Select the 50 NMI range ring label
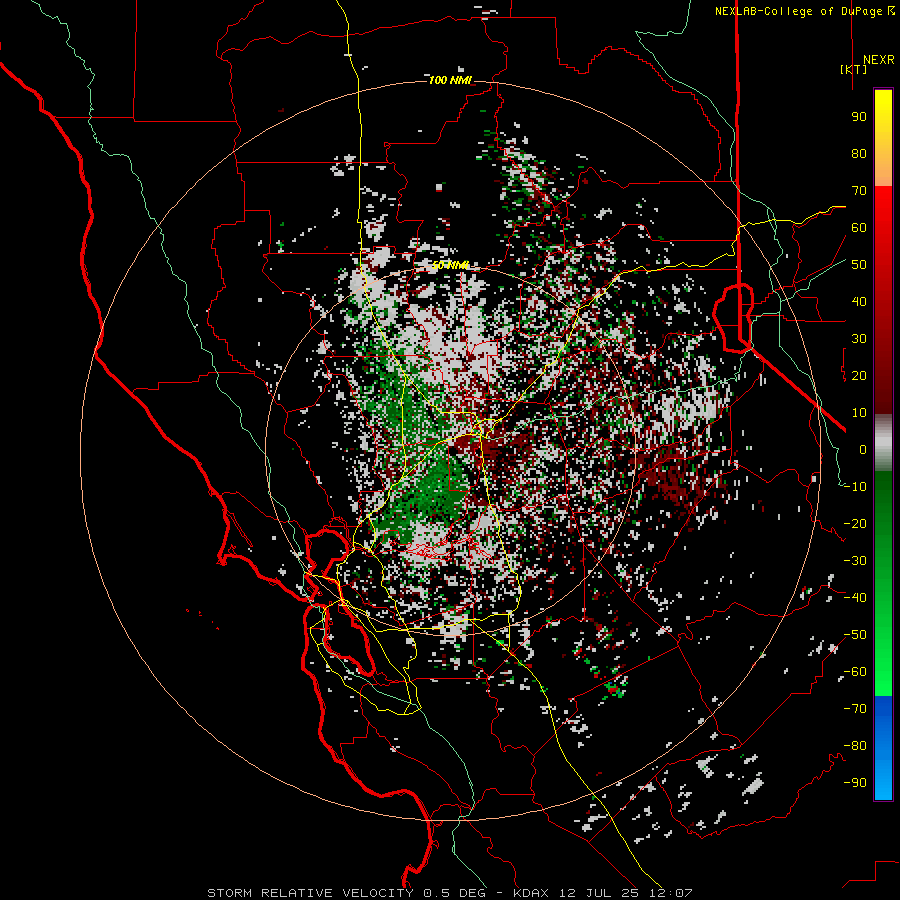This screenshot has width=900, height=900. [450, 265]
